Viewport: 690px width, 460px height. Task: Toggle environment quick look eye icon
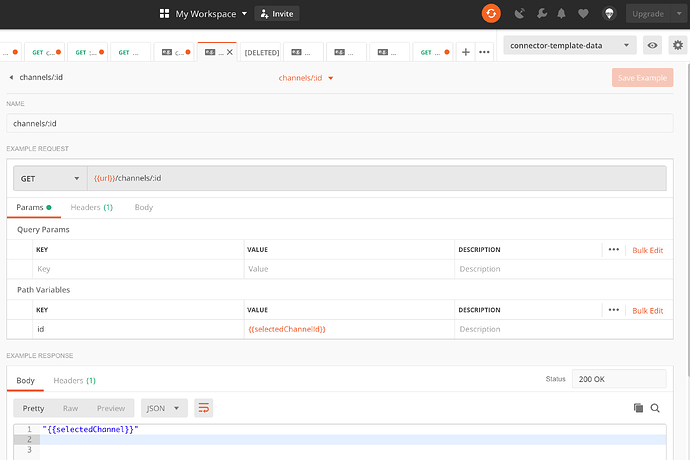[652, 45]
